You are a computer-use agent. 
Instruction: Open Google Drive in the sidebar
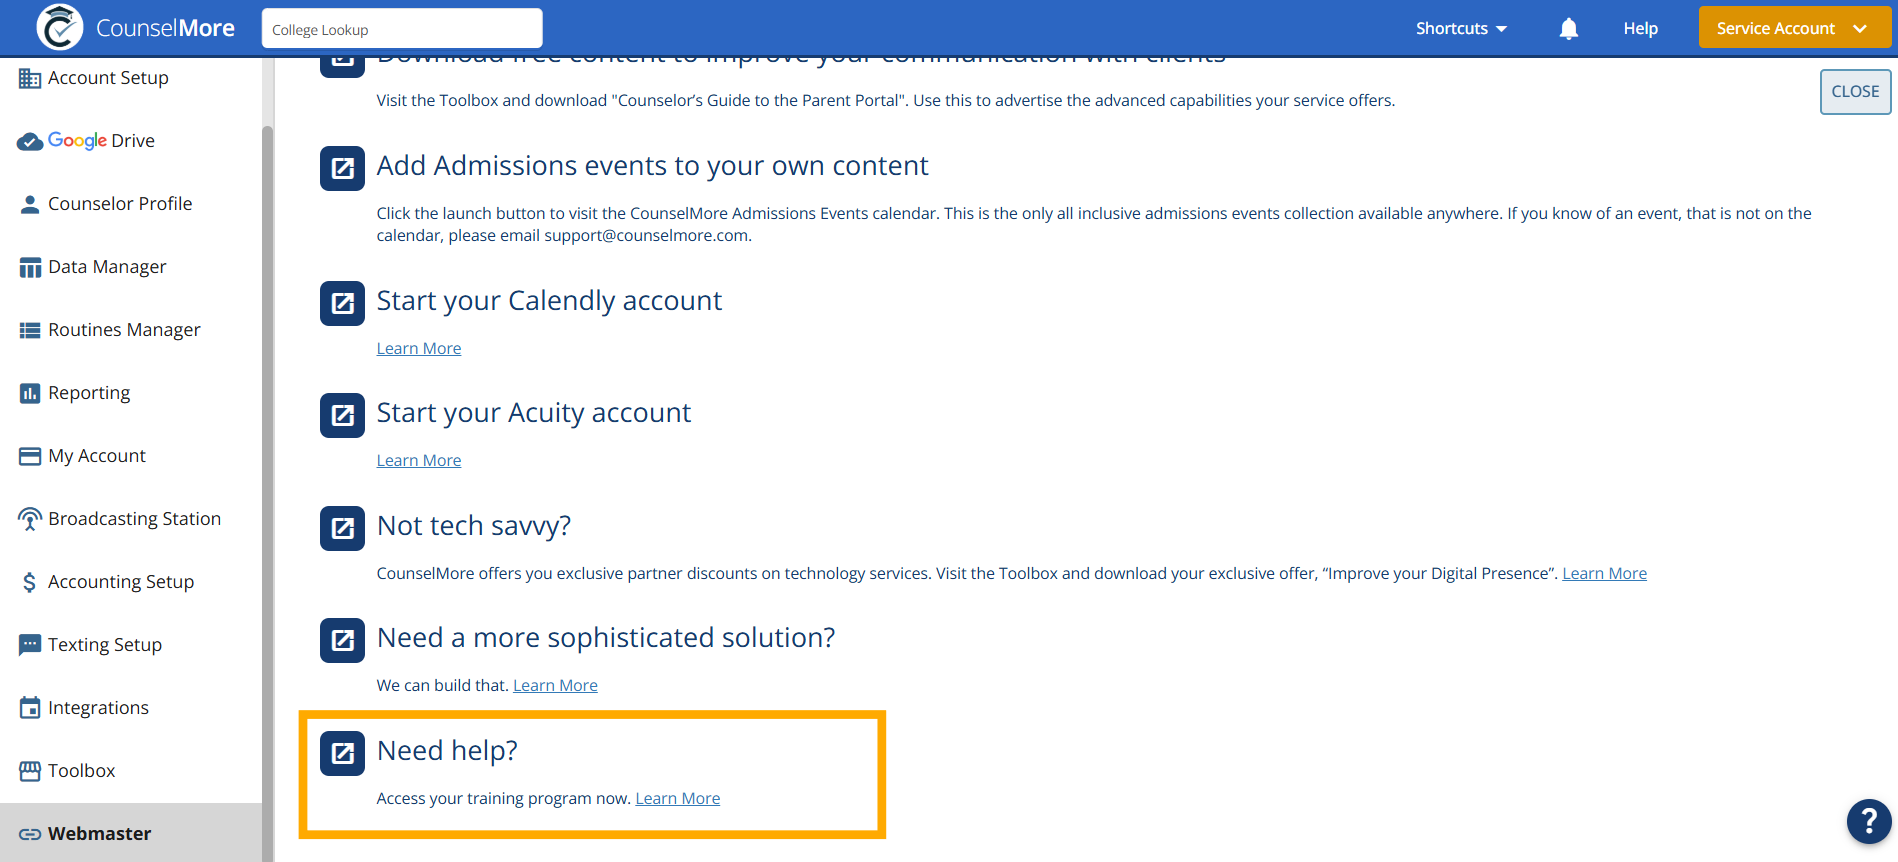point(100,141)
